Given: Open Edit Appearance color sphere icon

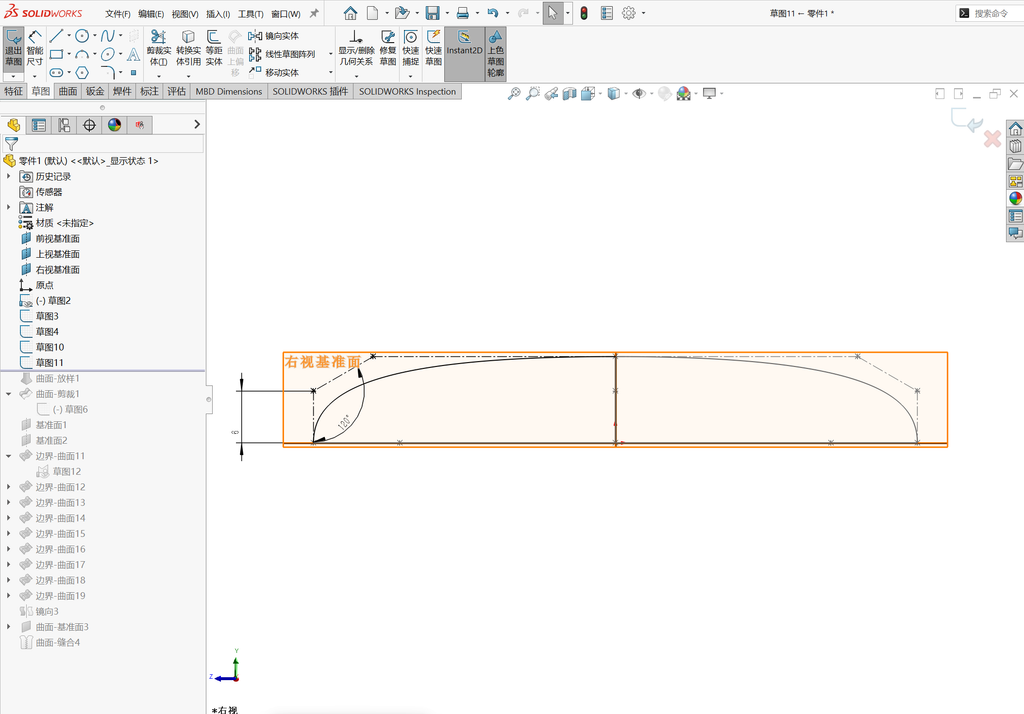Looking at the screenshot, I should (683, 93).
